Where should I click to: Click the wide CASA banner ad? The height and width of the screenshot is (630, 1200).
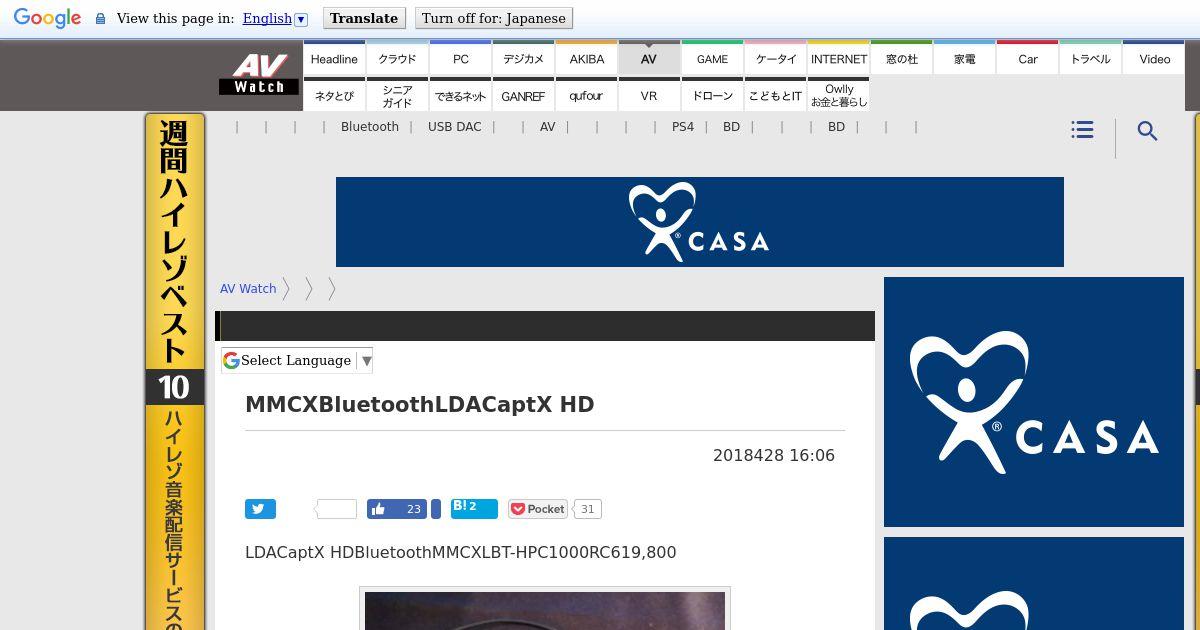700,222
